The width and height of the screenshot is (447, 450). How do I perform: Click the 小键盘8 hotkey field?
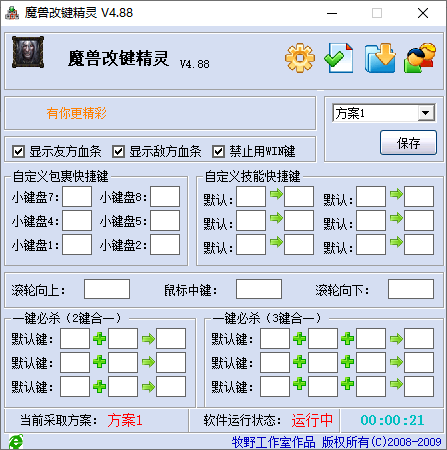[x=165, y=197]
